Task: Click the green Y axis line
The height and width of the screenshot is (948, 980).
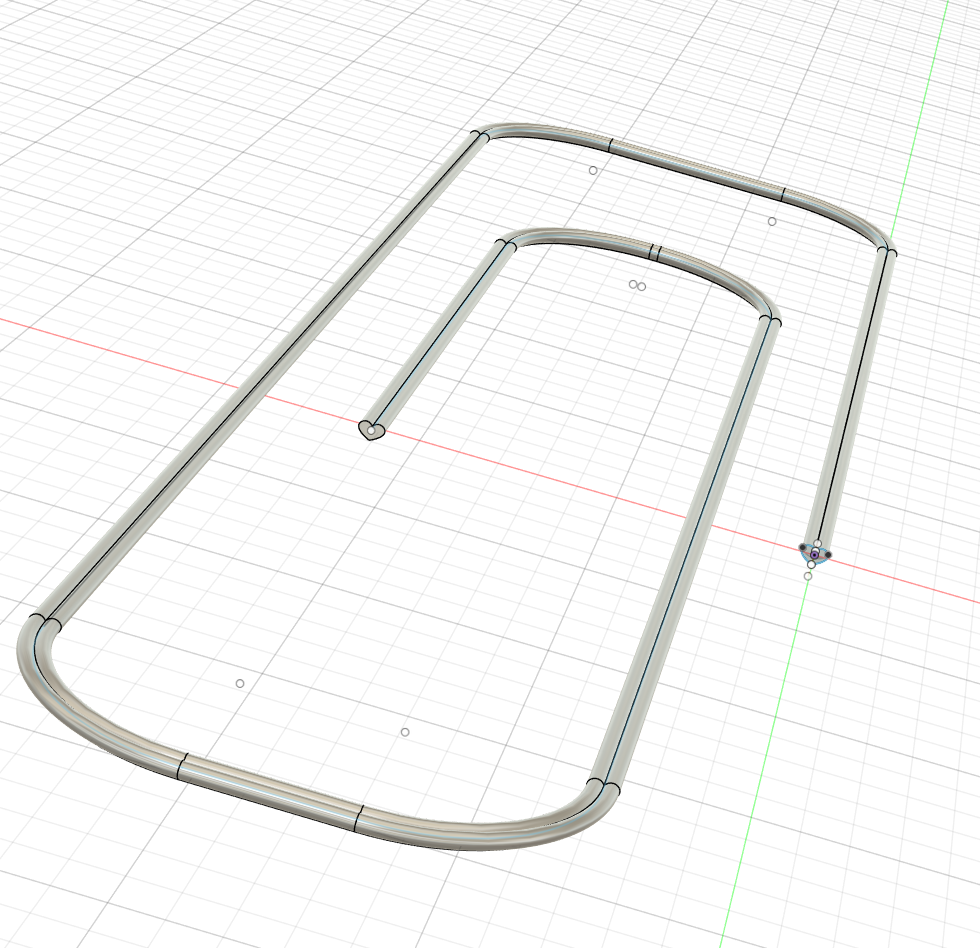Action: (760, 780)
